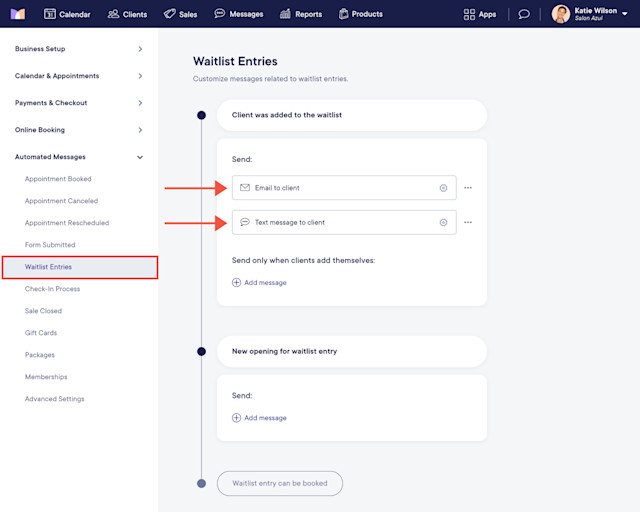Open the Clients section
The height and width of the screenshot is (512, 640).
(x=127, y=14)
